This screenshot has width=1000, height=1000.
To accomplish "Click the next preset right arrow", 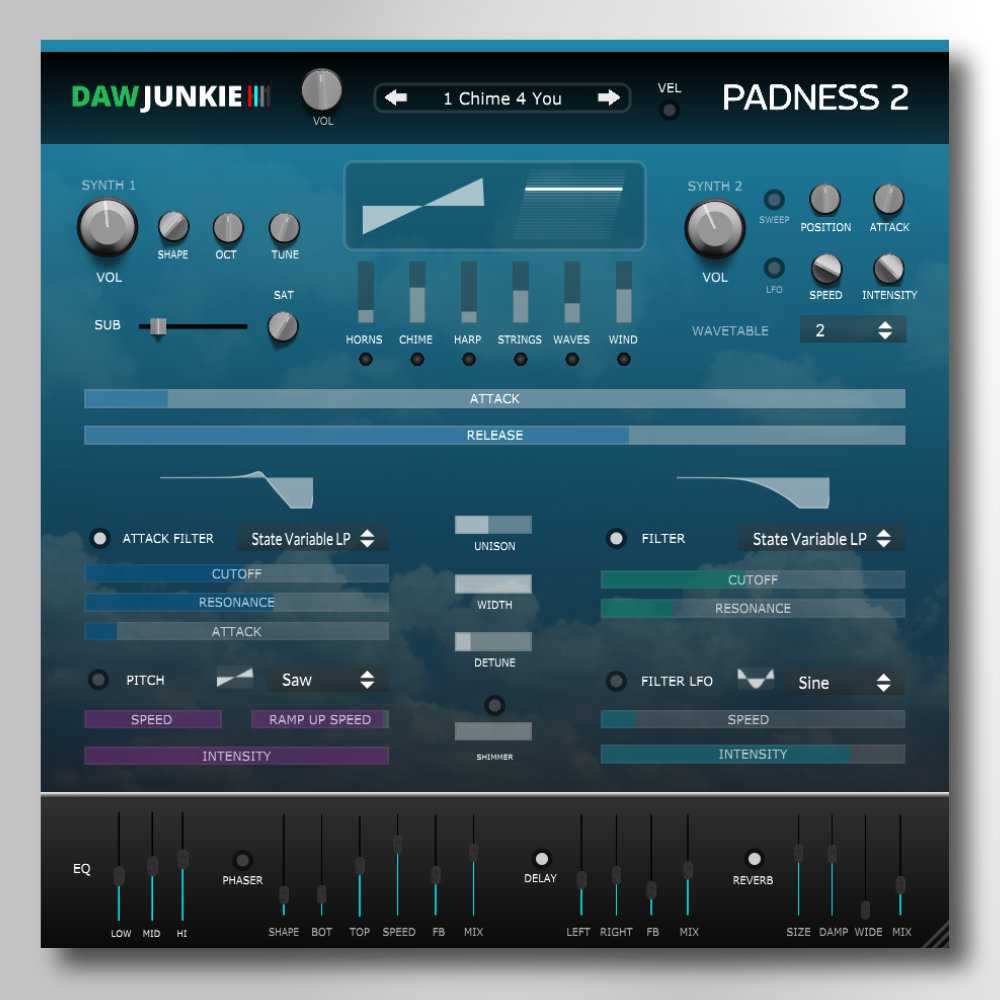I will coord(608,98).
